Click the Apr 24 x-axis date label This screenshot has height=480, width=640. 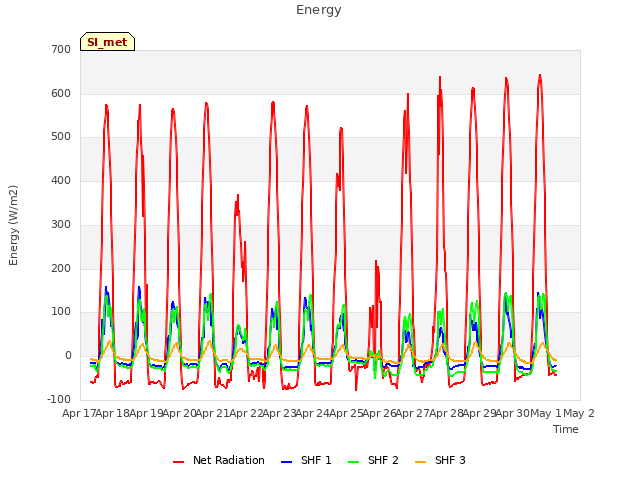[313, 413]
